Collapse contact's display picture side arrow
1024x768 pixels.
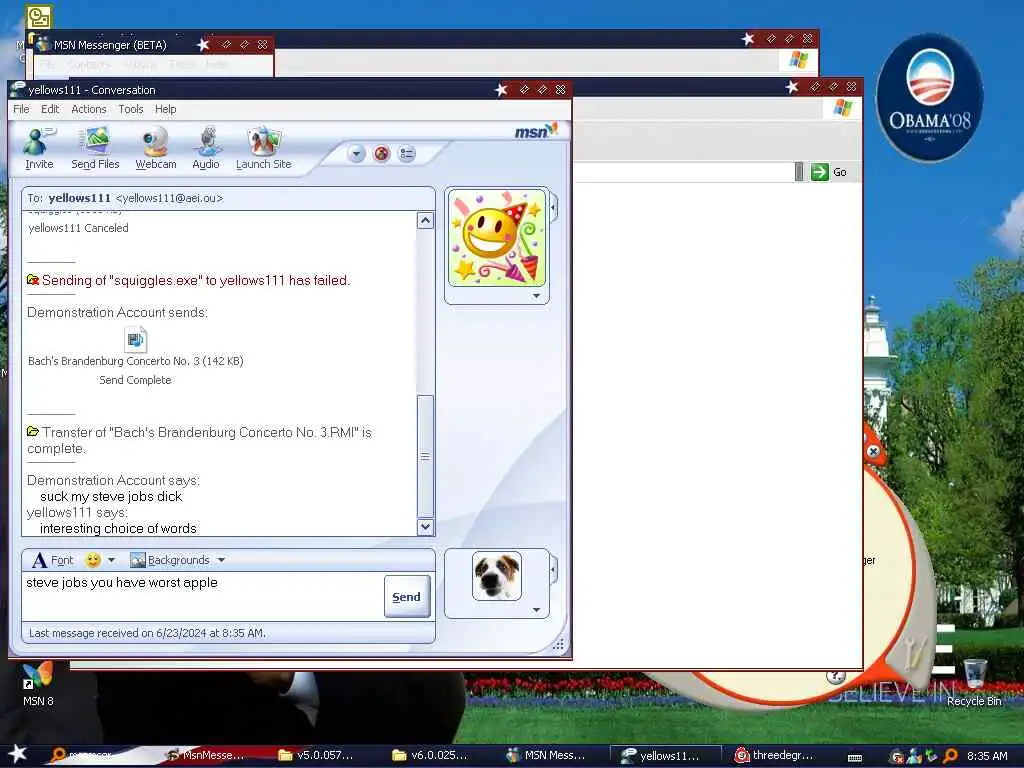point(554,208)
